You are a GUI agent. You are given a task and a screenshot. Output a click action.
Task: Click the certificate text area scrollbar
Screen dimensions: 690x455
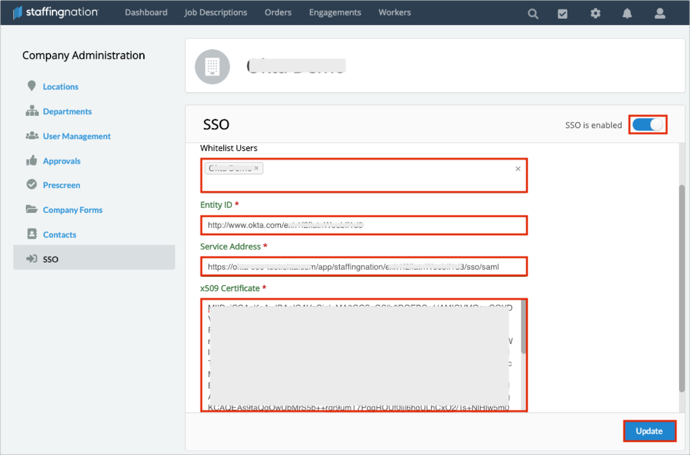click(x=524, y=327)
